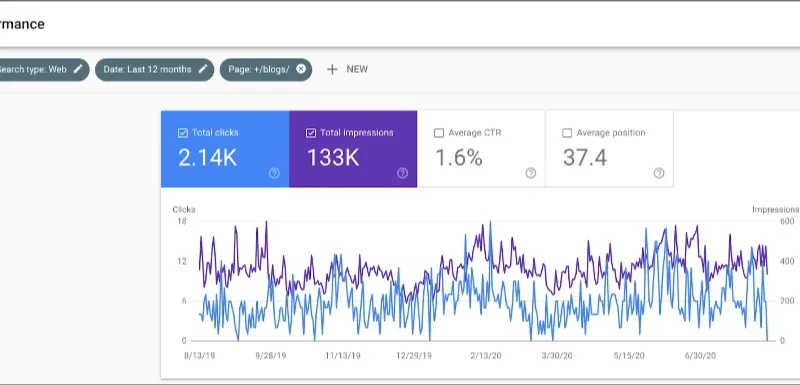Open help icon on Total clicks card

[274, 173]
